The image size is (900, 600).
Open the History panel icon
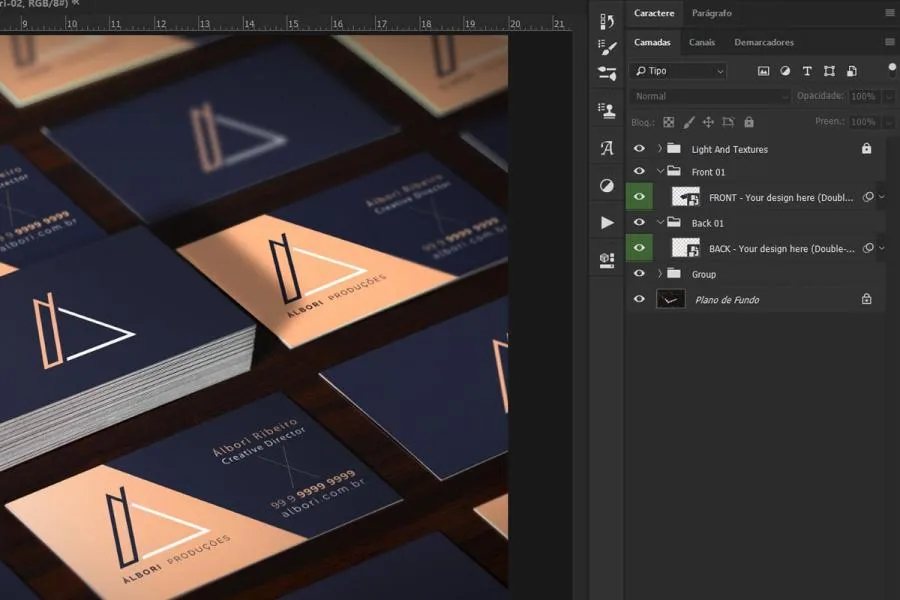607,21
